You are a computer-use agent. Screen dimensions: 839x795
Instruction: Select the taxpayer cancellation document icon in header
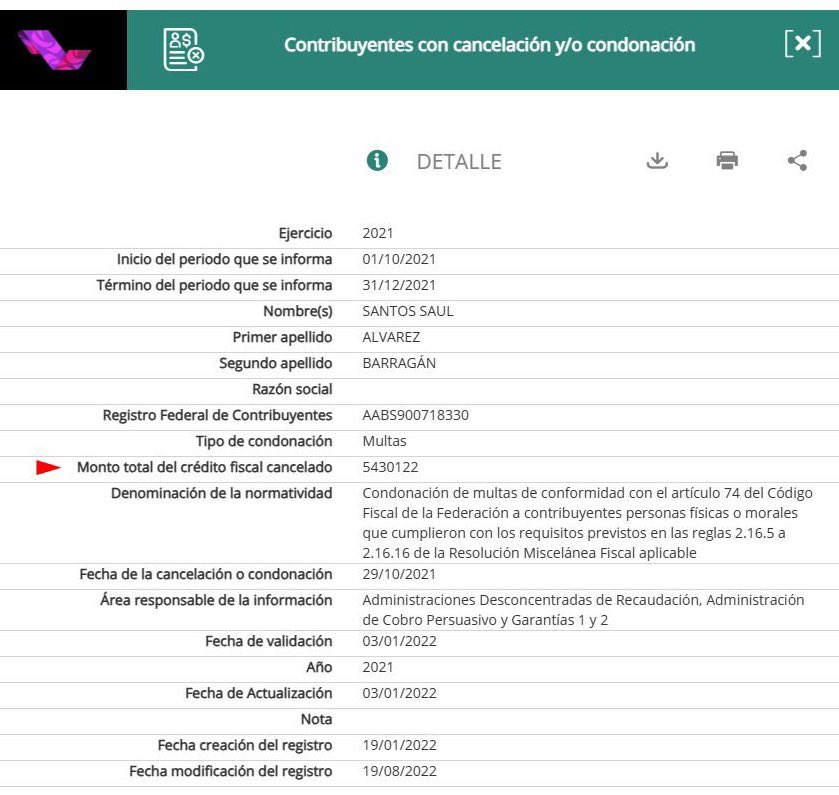181,42
